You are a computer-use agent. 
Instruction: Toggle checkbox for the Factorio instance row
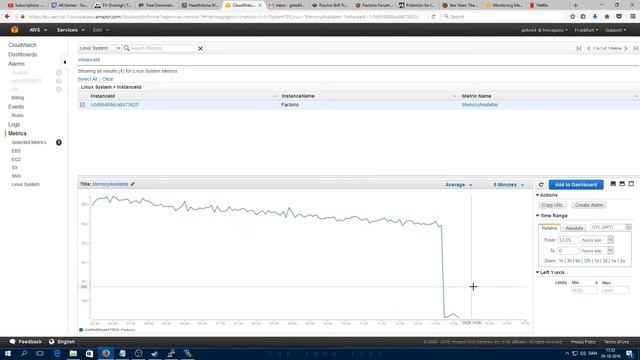82,105
